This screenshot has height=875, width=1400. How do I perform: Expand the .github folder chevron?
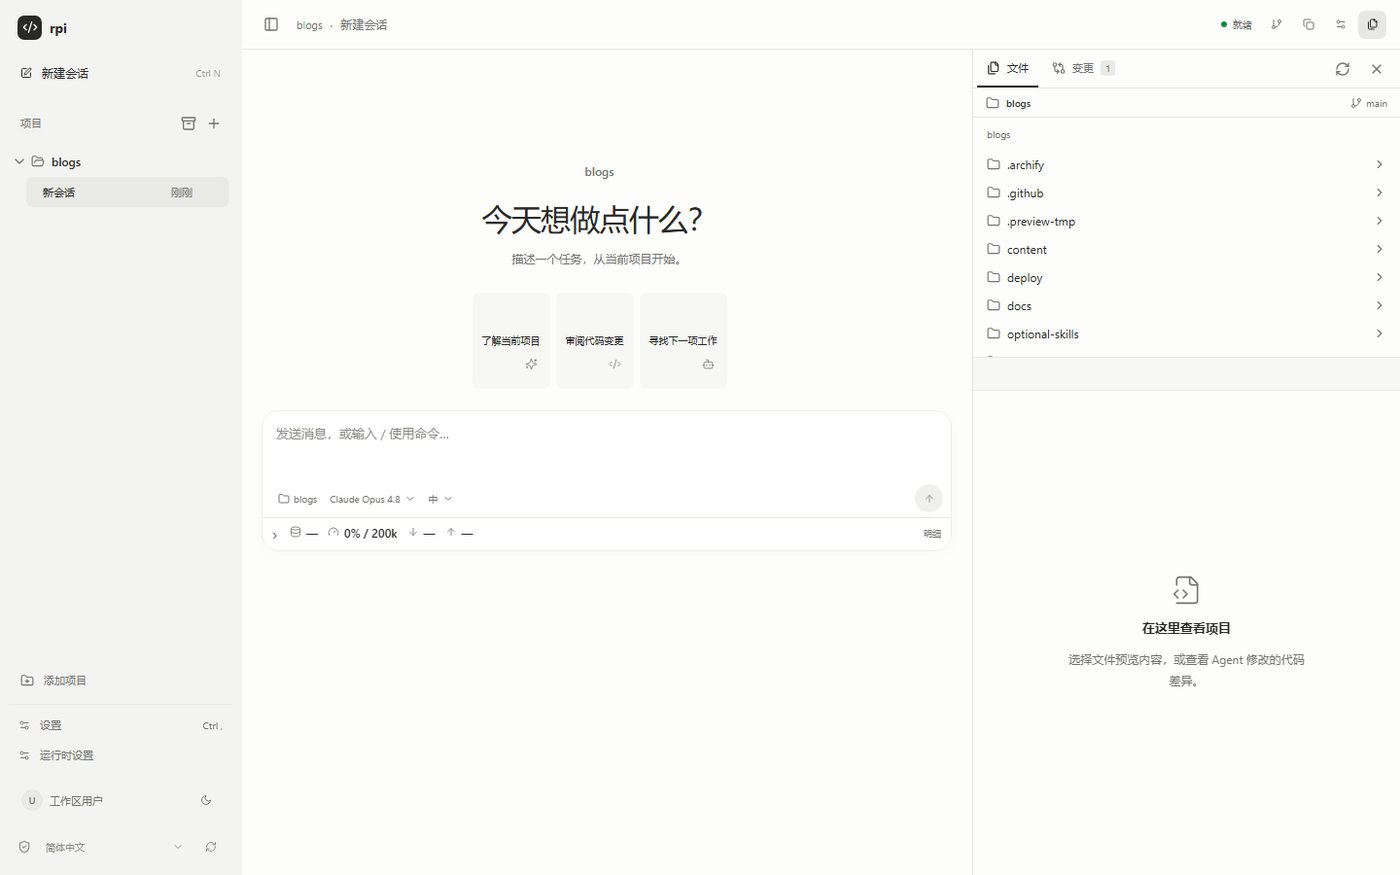coord(1379,193)
